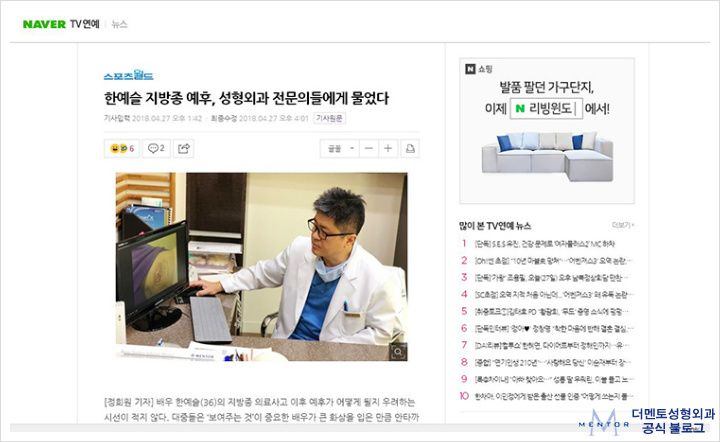The height and width of the screenshot is (442, 720).
Task: Decrease font size with minus button
Action: (x=369, y=148)
